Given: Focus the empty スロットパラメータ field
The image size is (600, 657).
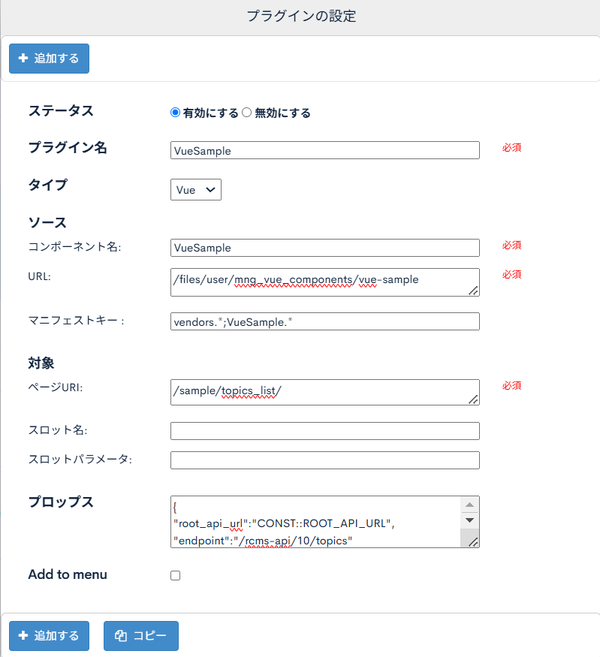Looking at the screenshot, I should click(325, 460).
